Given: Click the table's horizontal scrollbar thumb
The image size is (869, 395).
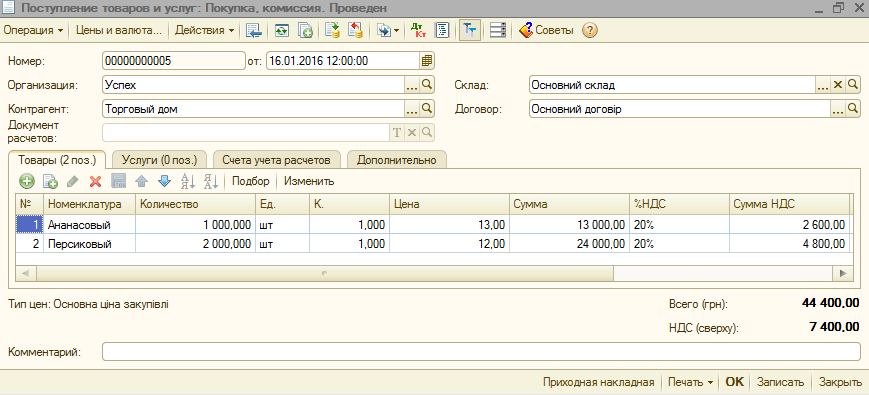Looking at the screenshot, I should point(325,273).
